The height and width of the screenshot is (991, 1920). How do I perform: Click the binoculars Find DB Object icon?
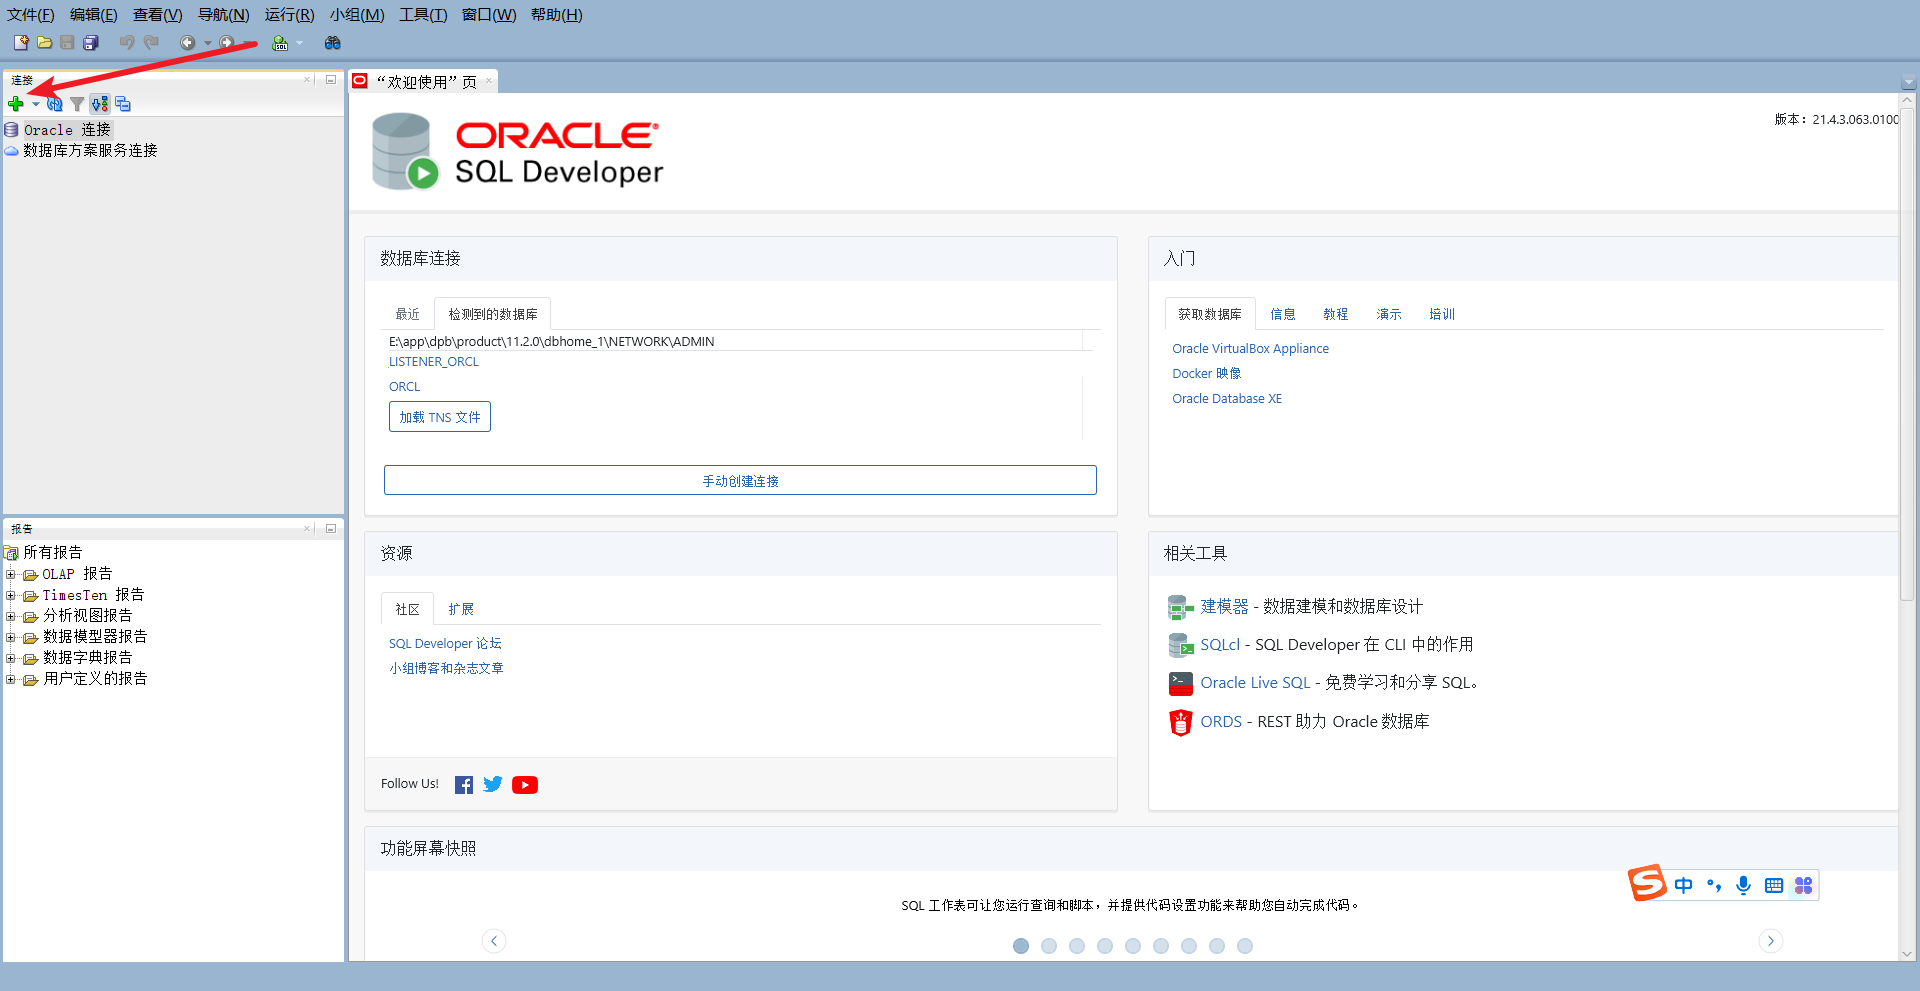tap(333, 43)
